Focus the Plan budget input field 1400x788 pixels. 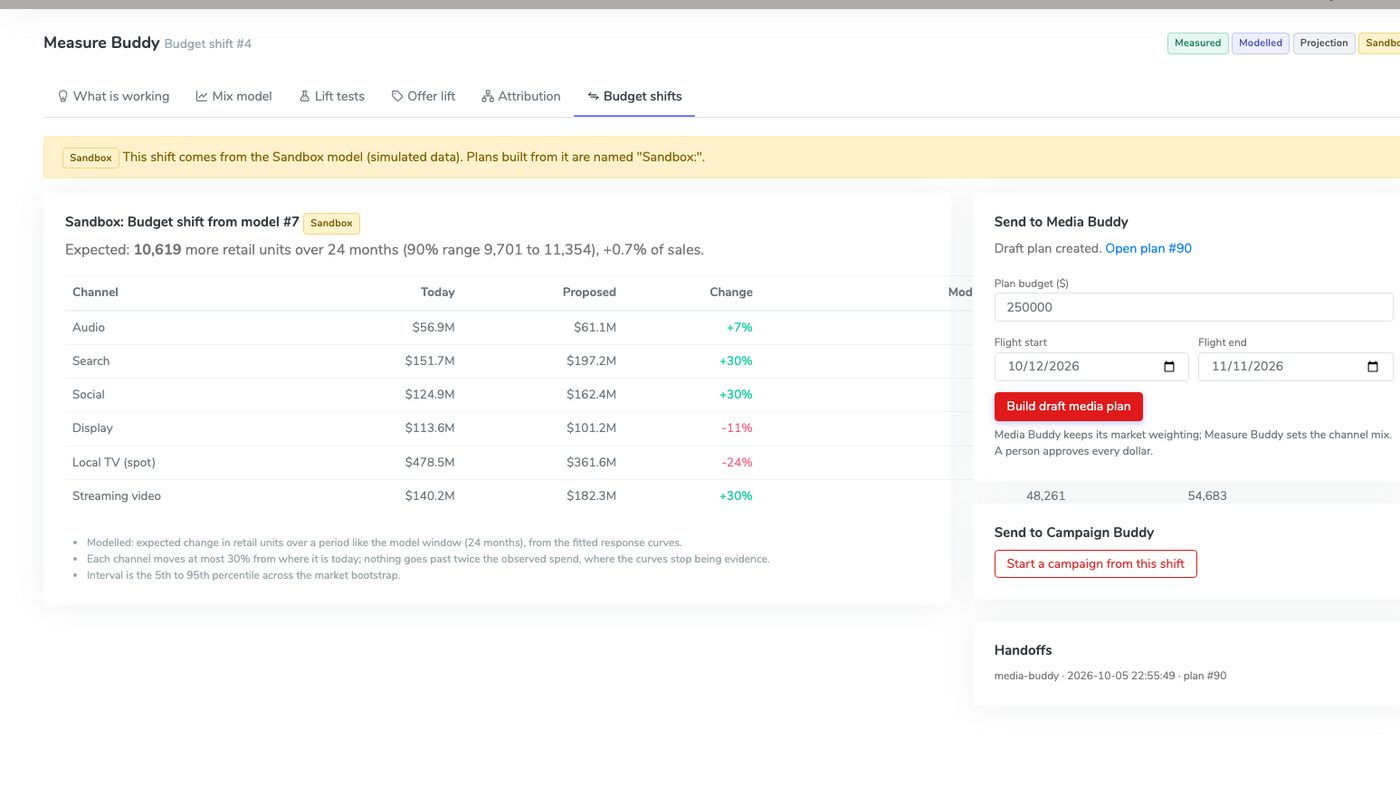pyautogui.click(x=1193, y=307)
